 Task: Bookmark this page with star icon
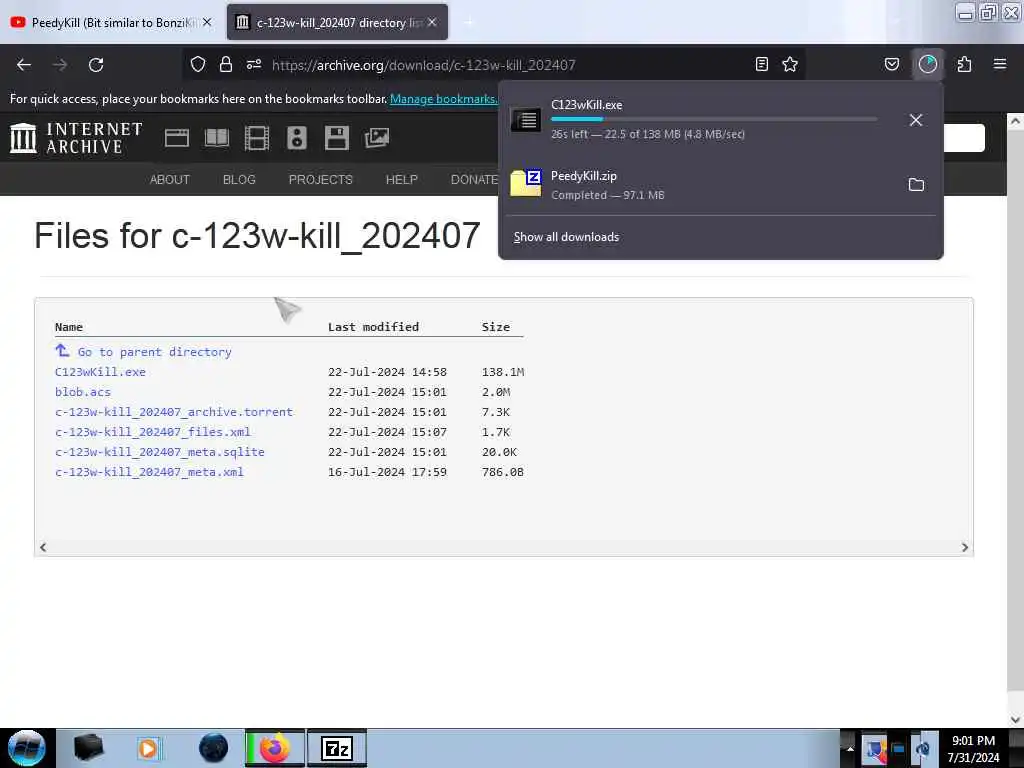click(x=790, y=64)
